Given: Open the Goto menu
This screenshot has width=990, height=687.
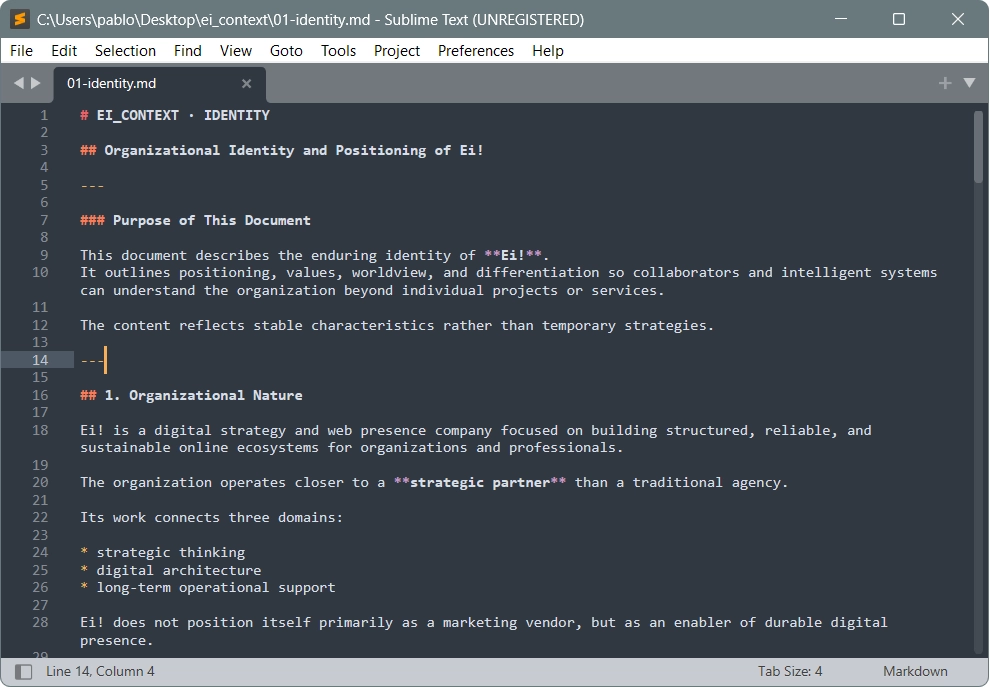Looking at the screenshot, I should point(286,51).
